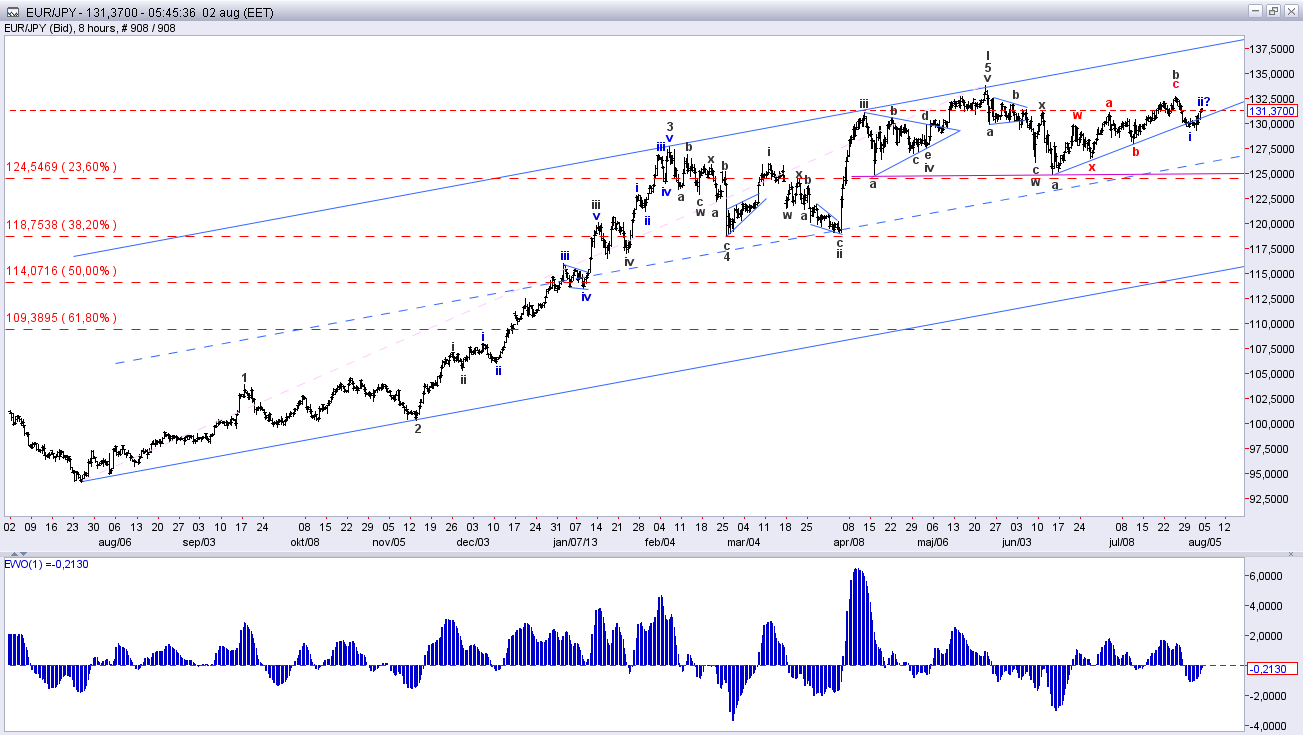Close the EUR/JPY chart window
The image size is (1303, 735).
[1292, 10]
